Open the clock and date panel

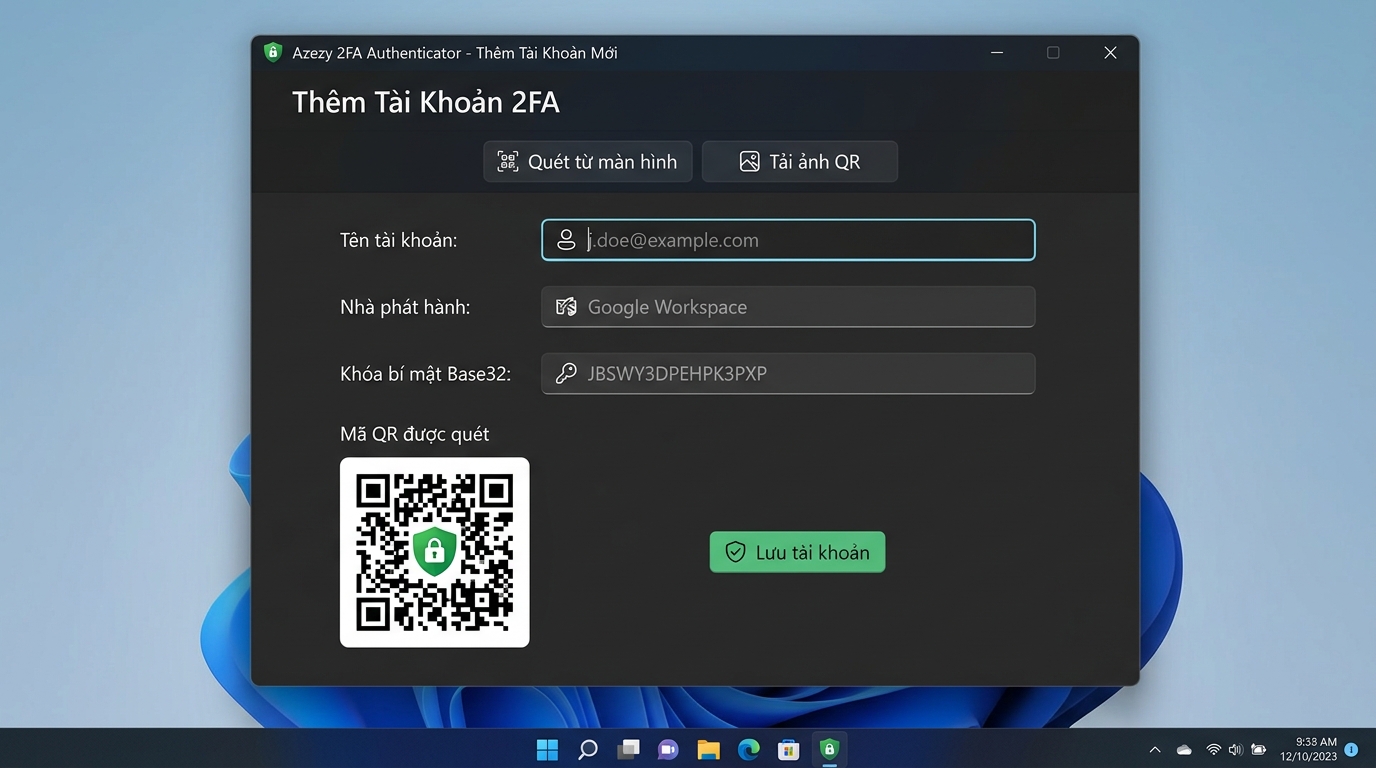point(1316,749)
